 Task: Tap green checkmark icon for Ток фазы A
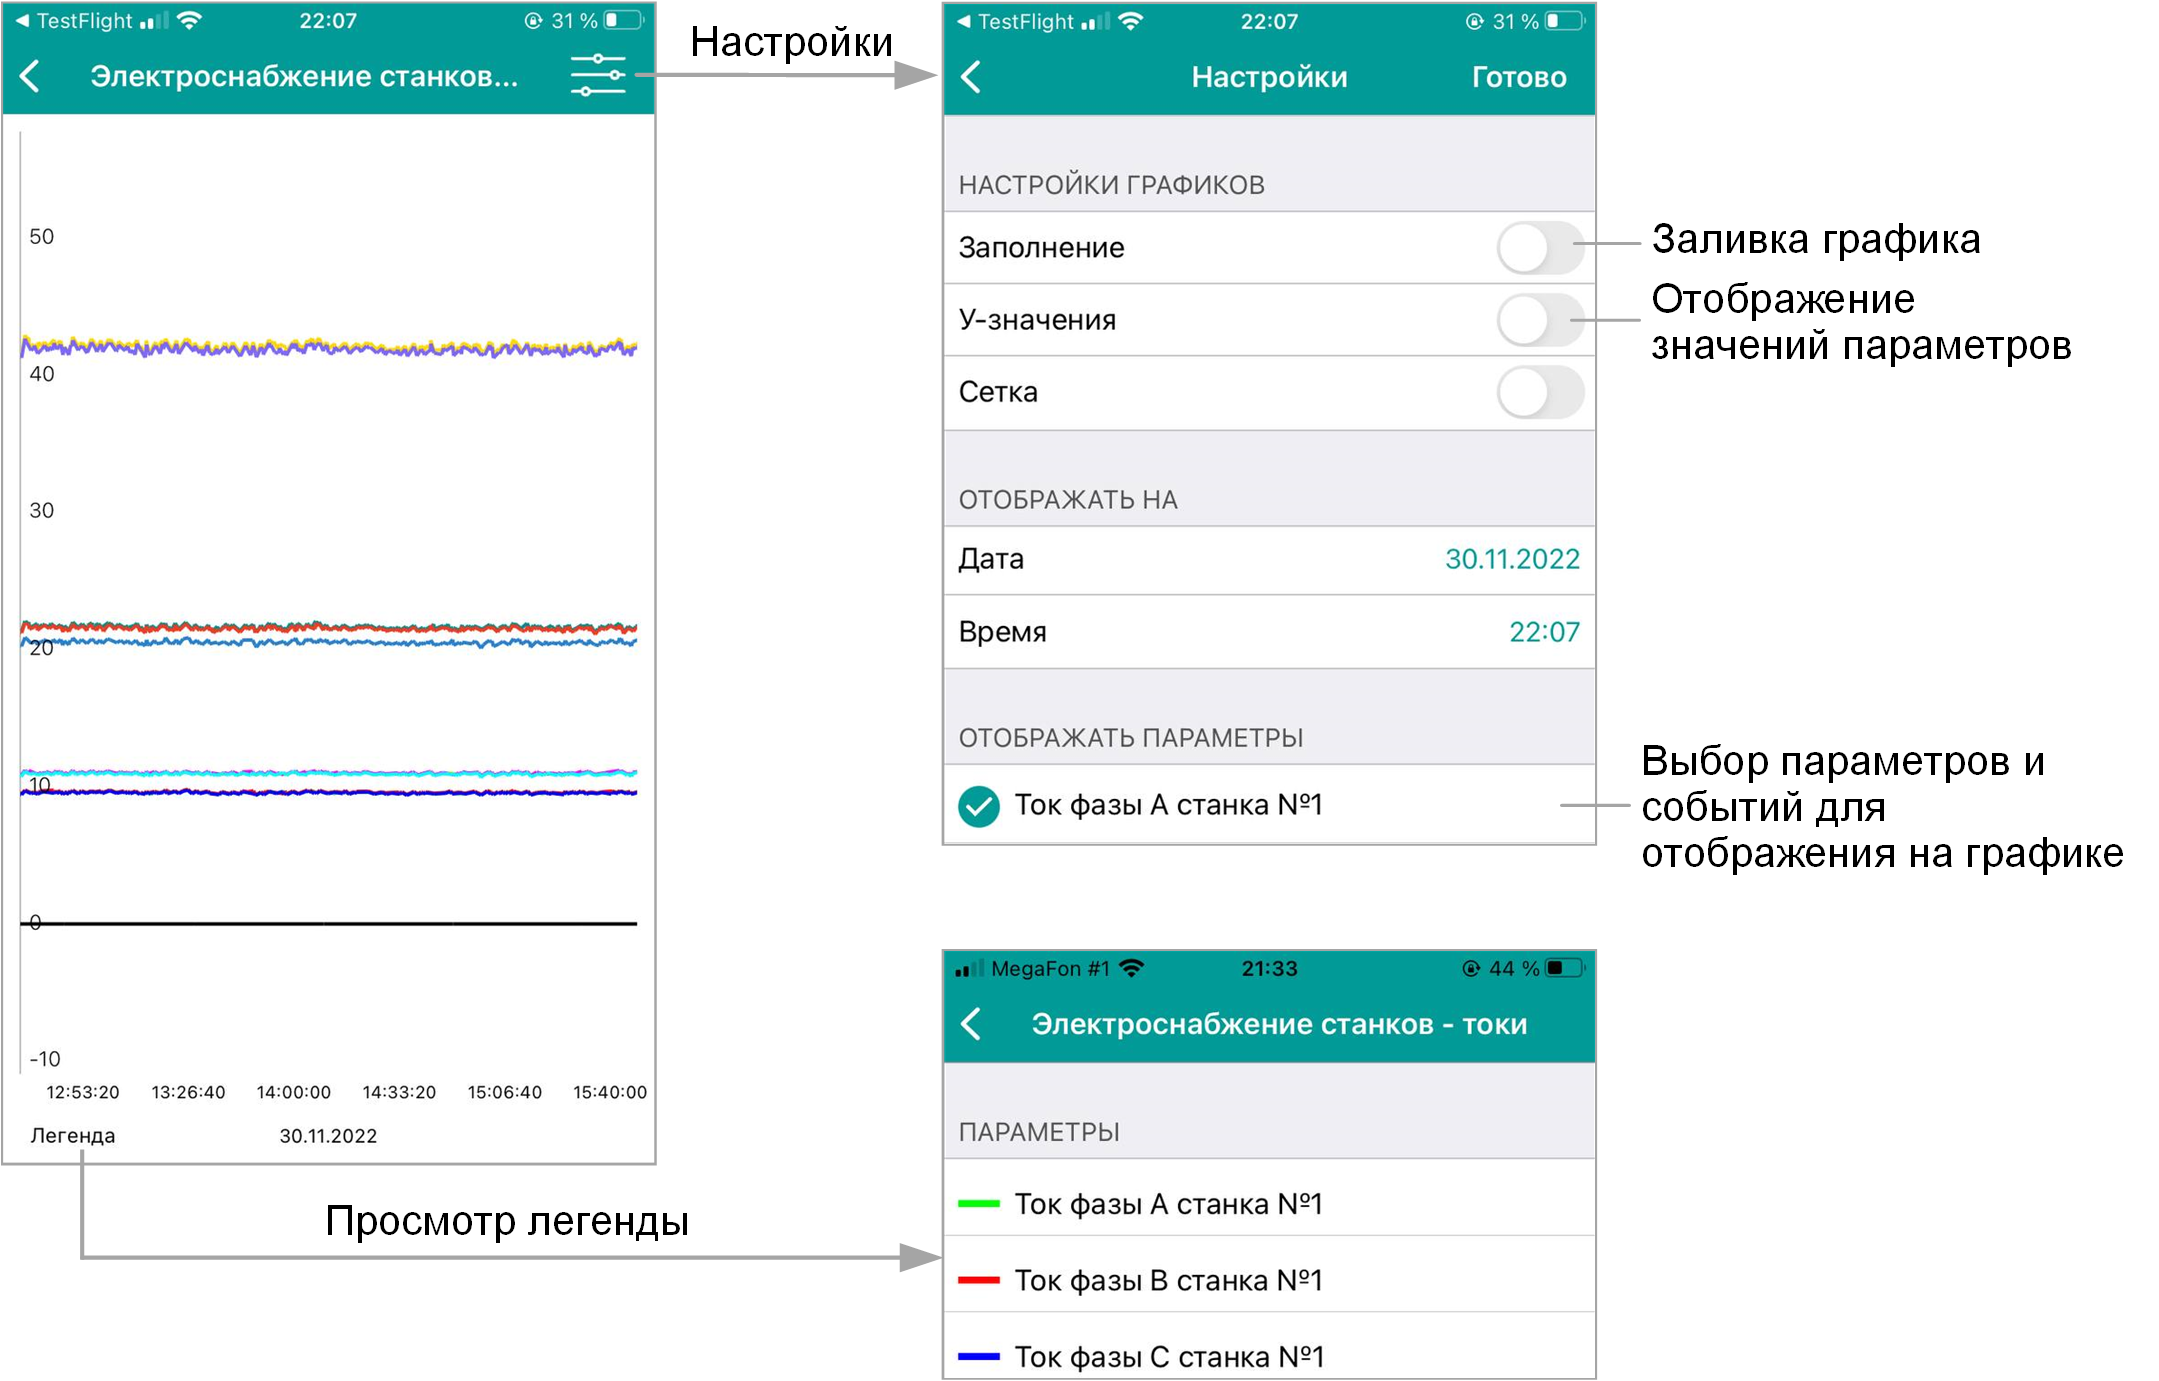(x=978, y=806)
